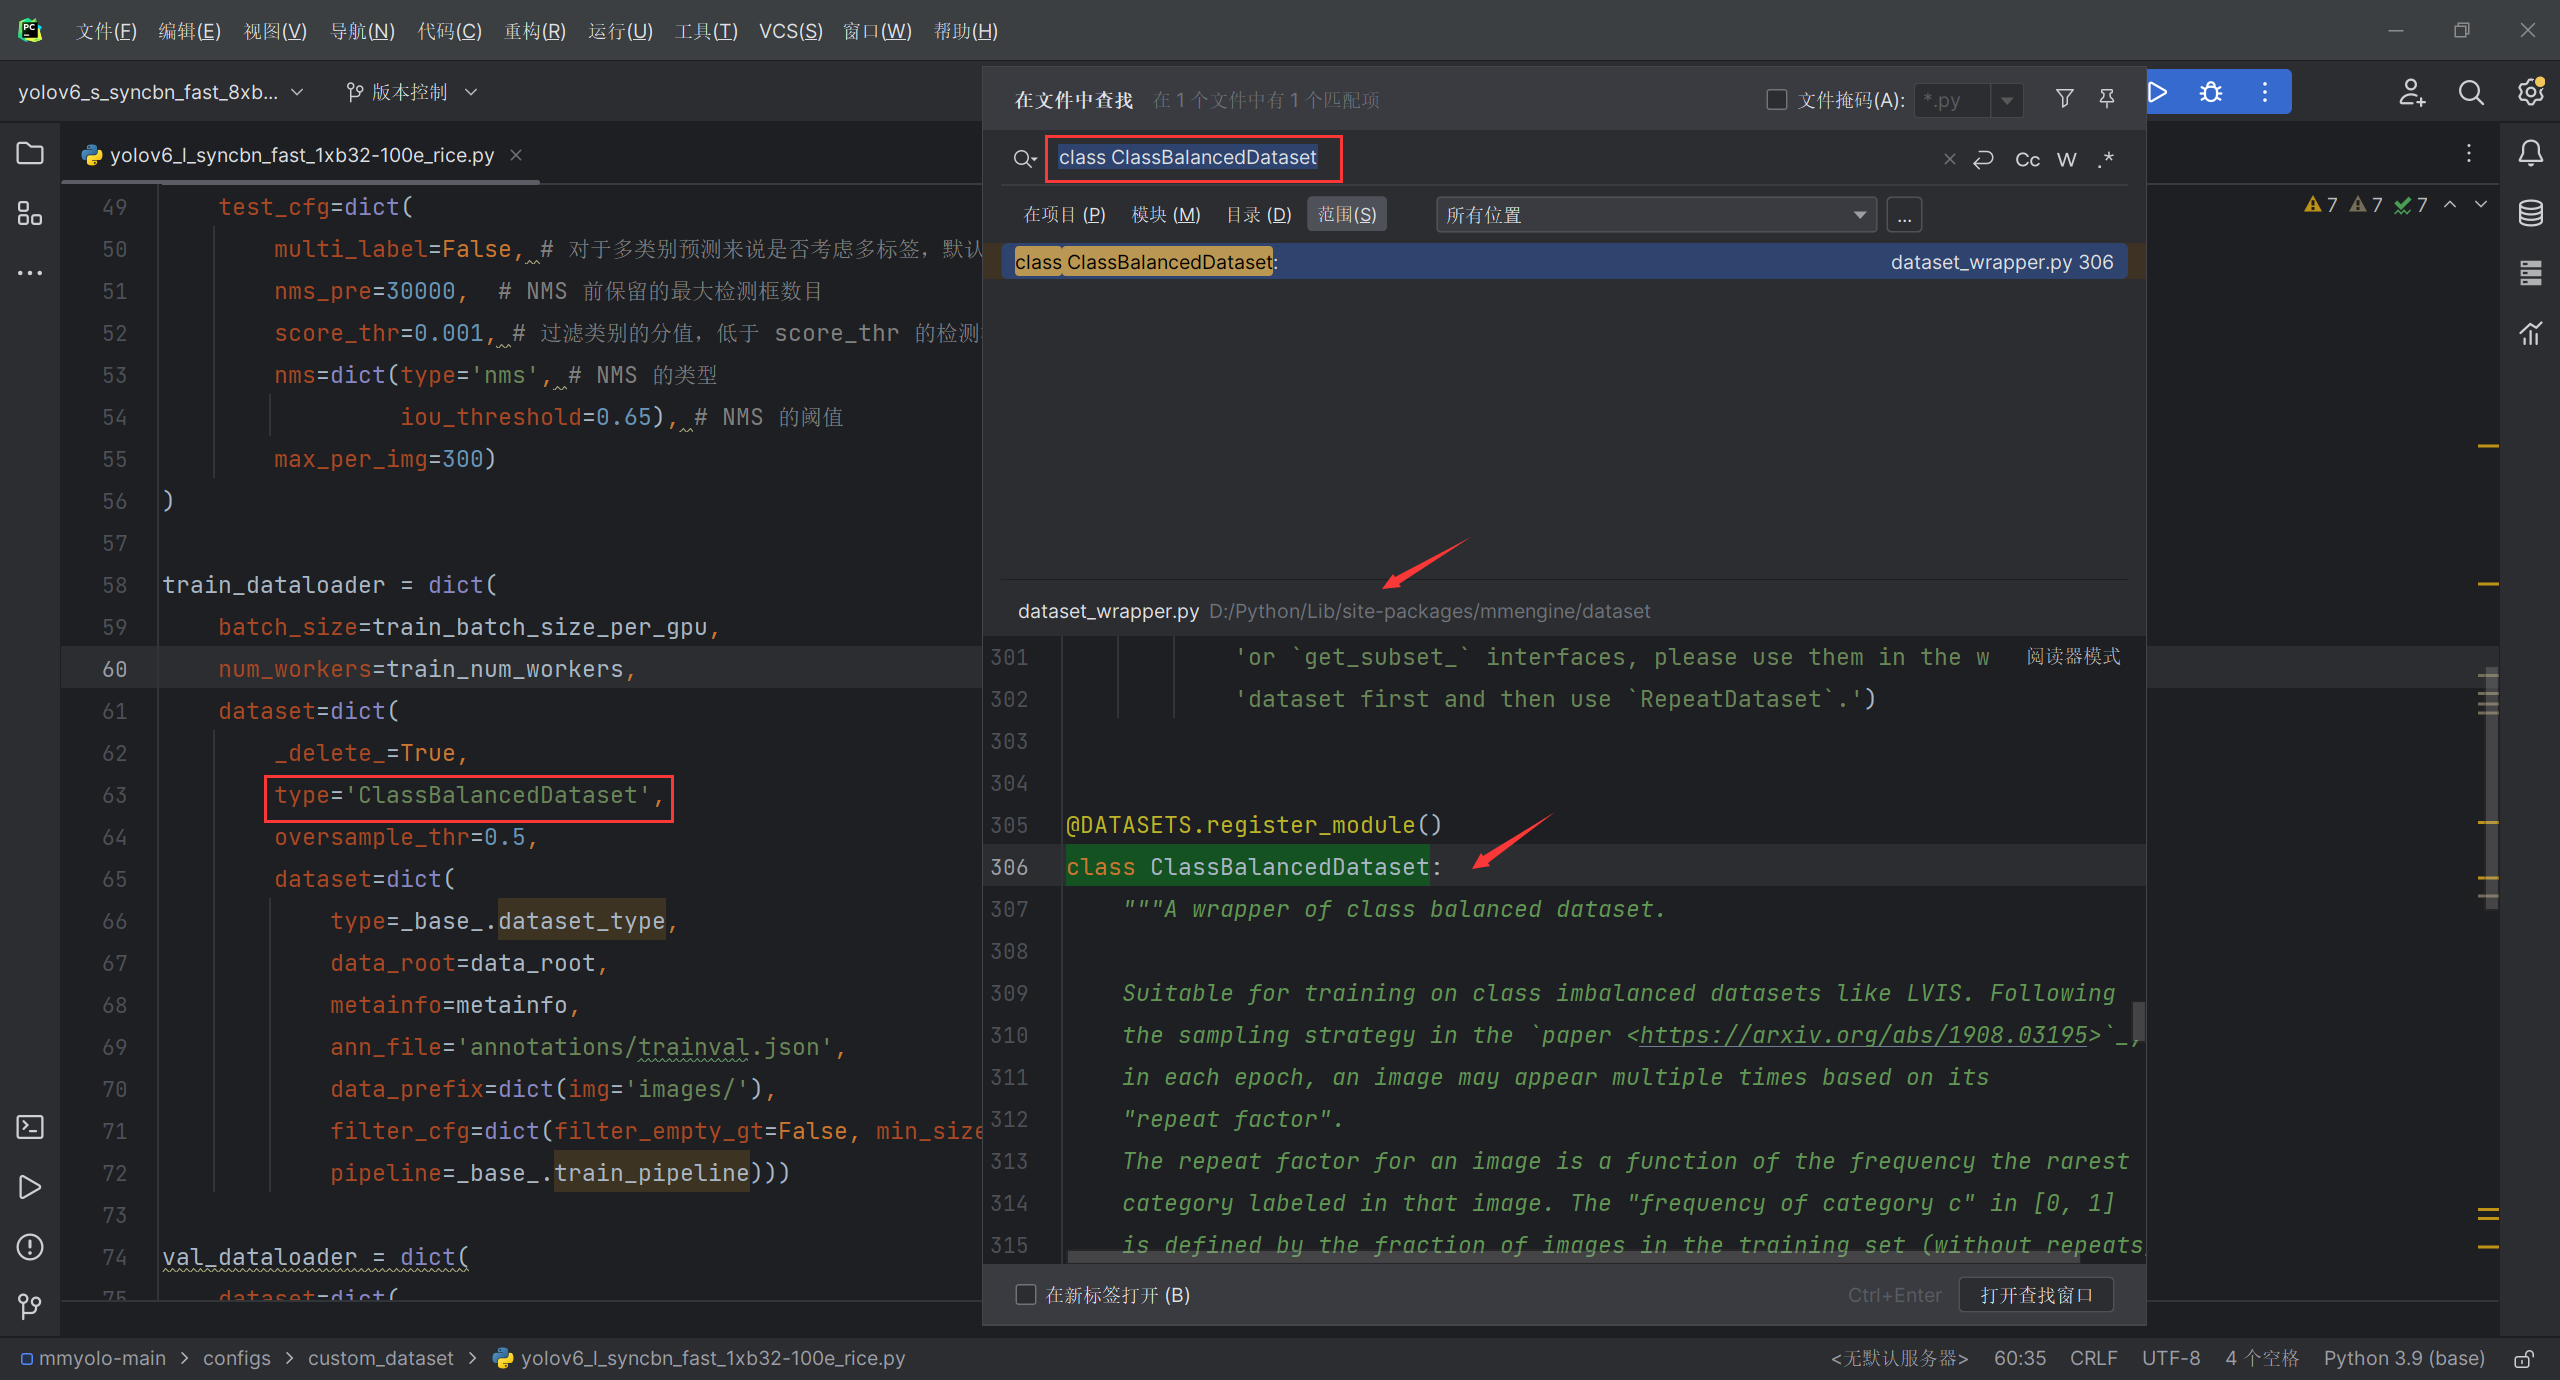Check 在新标签打开 option
Screen dimensions: 2560x1380
1026,1294
